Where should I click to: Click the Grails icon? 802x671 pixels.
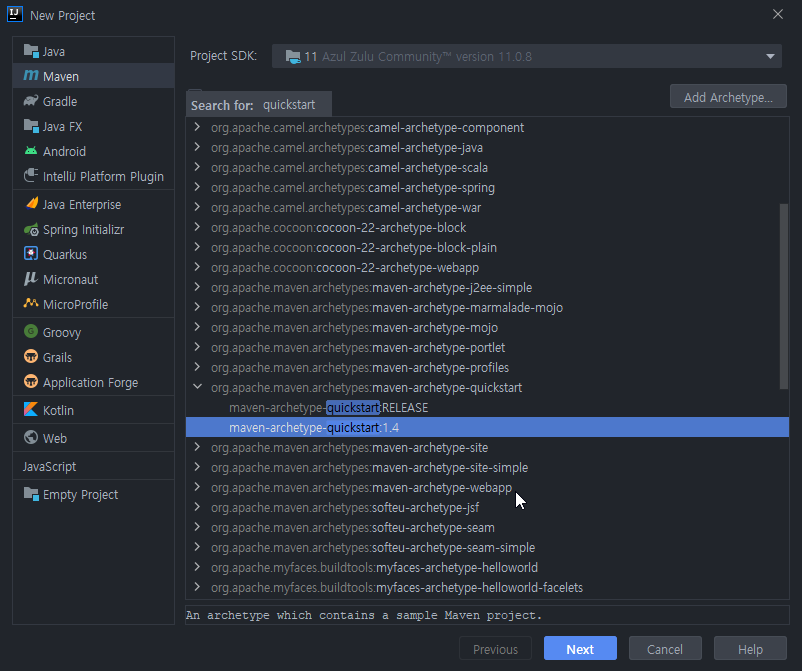[31, 356]
